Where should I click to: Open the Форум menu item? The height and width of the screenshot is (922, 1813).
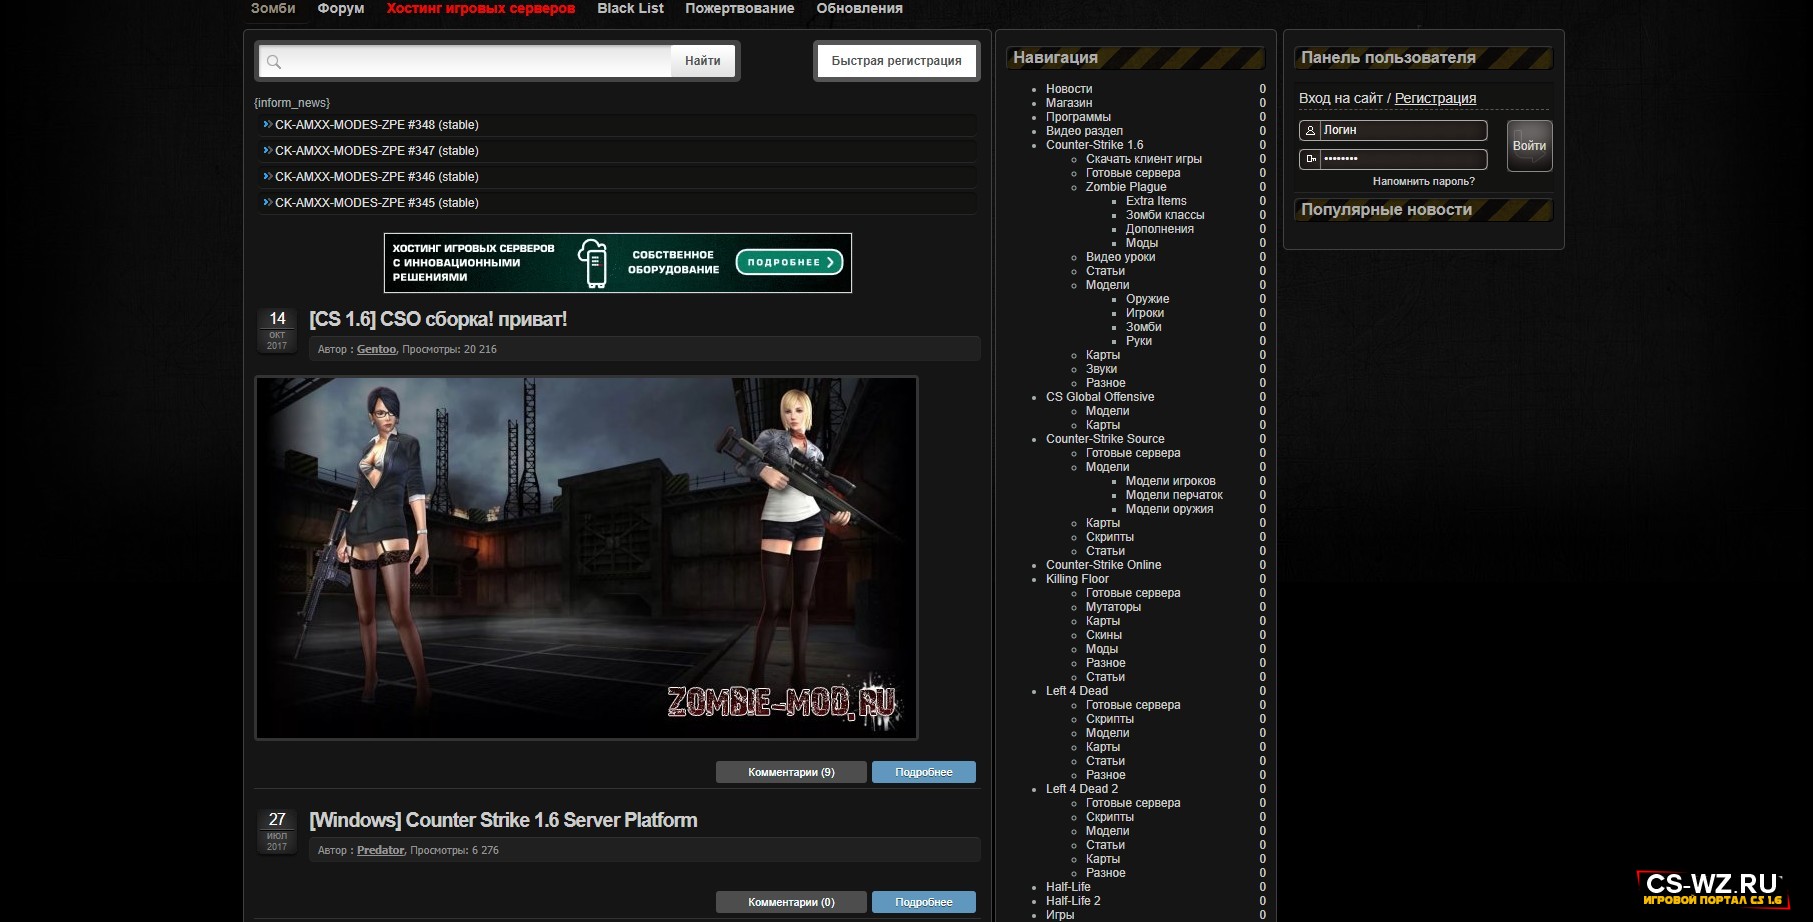341,8
